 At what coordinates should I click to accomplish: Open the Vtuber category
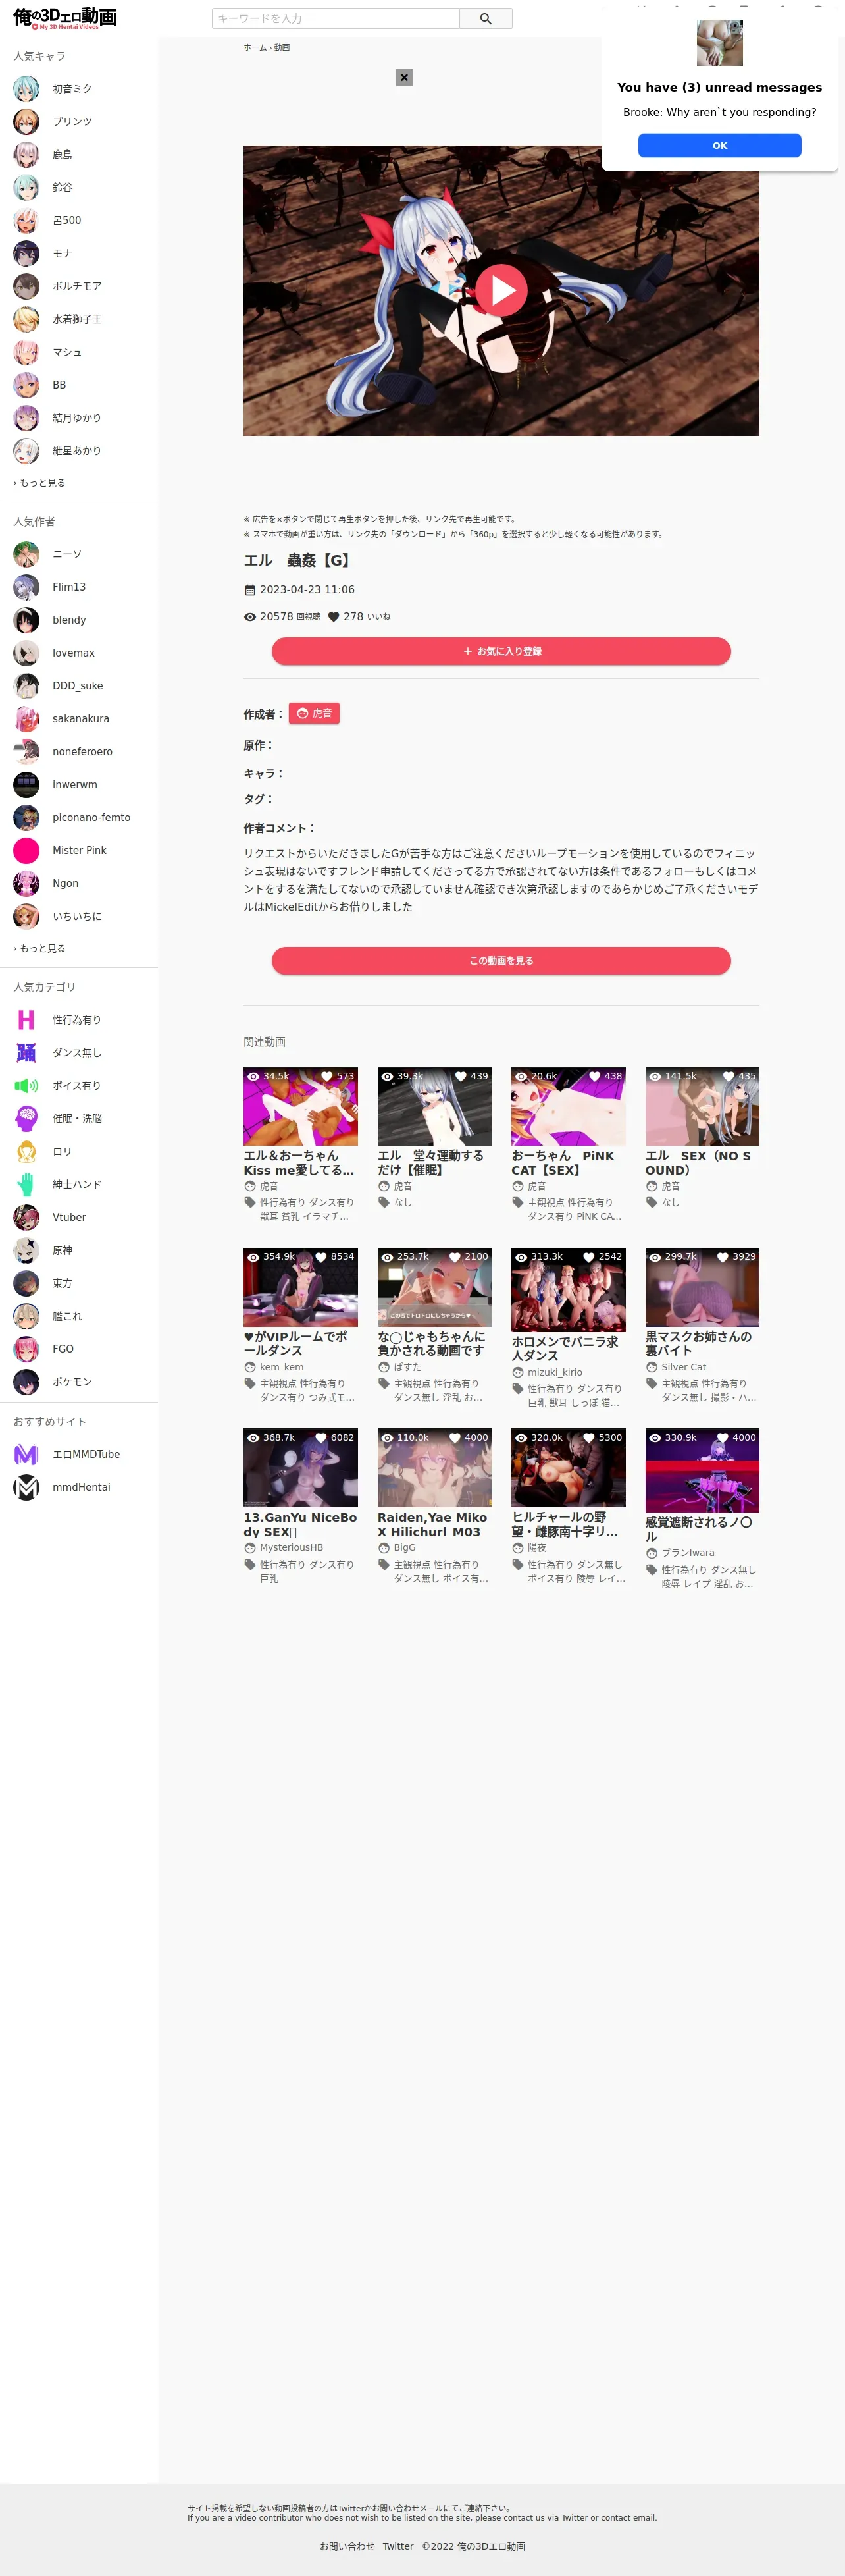(69, 1218)
